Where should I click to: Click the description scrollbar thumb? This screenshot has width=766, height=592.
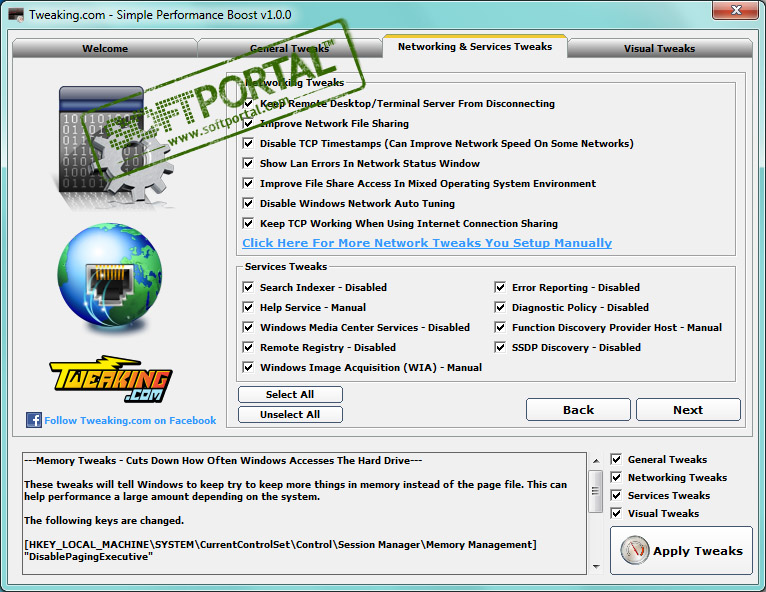[596, 491]
